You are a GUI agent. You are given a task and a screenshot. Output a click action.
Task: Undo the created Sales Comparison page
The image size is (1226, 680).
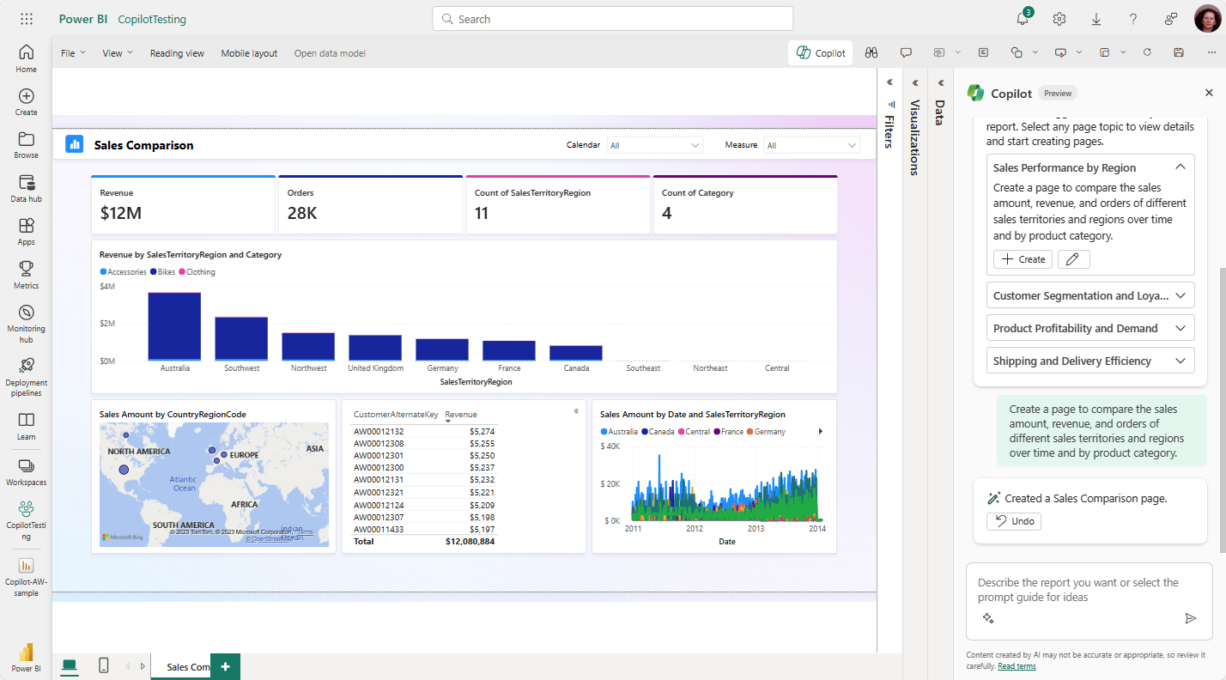(1013, 521)
